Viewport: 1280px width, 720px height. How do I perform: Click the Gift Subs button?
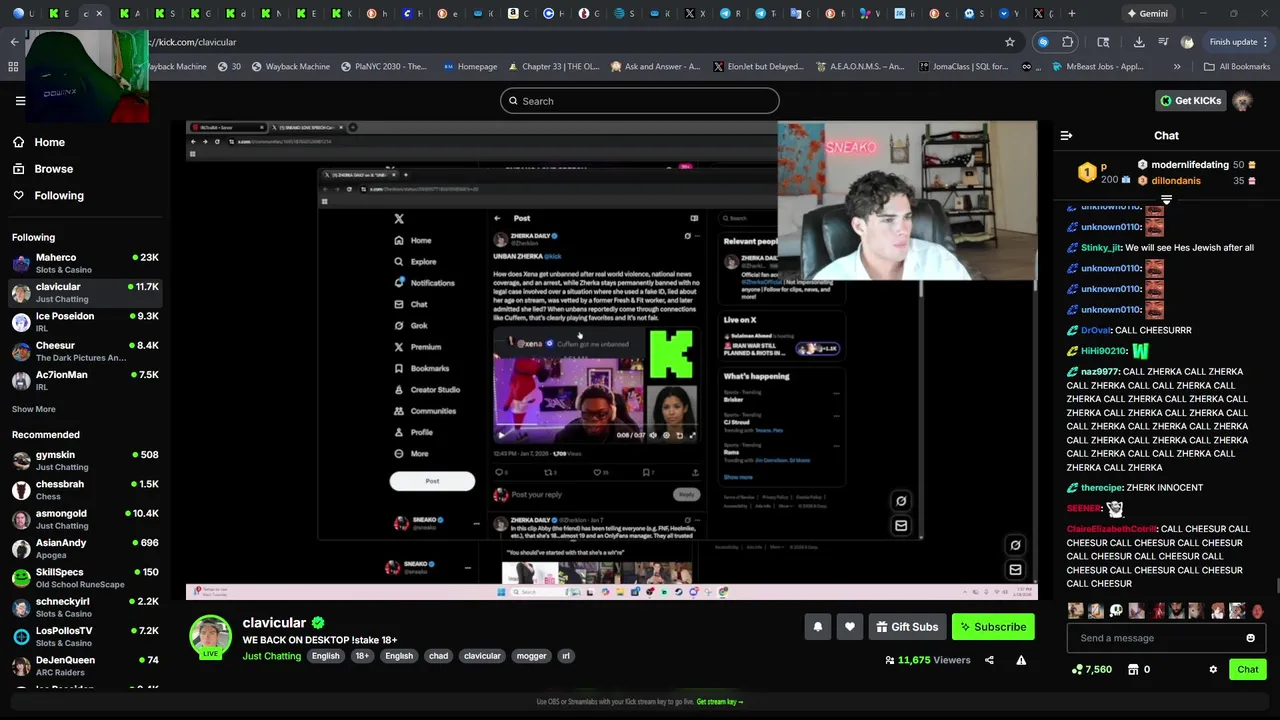pos(907,627)
